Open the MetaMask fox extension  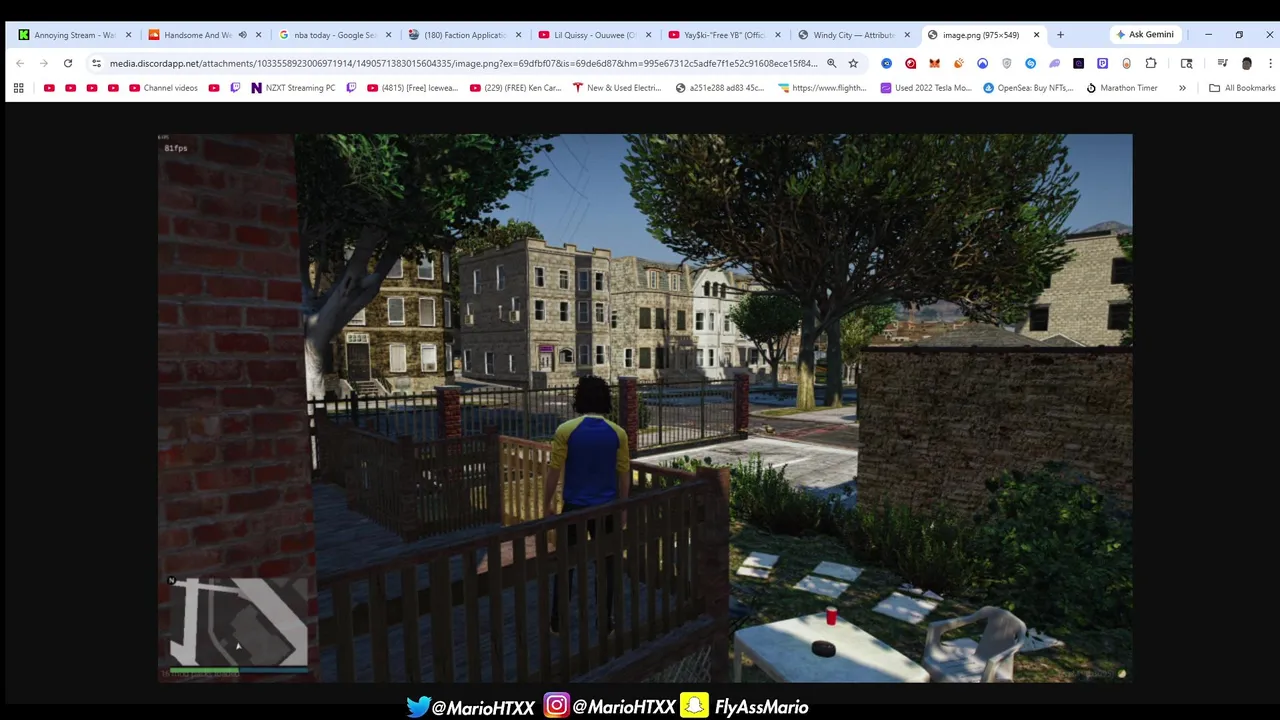[x=934, y=63]
